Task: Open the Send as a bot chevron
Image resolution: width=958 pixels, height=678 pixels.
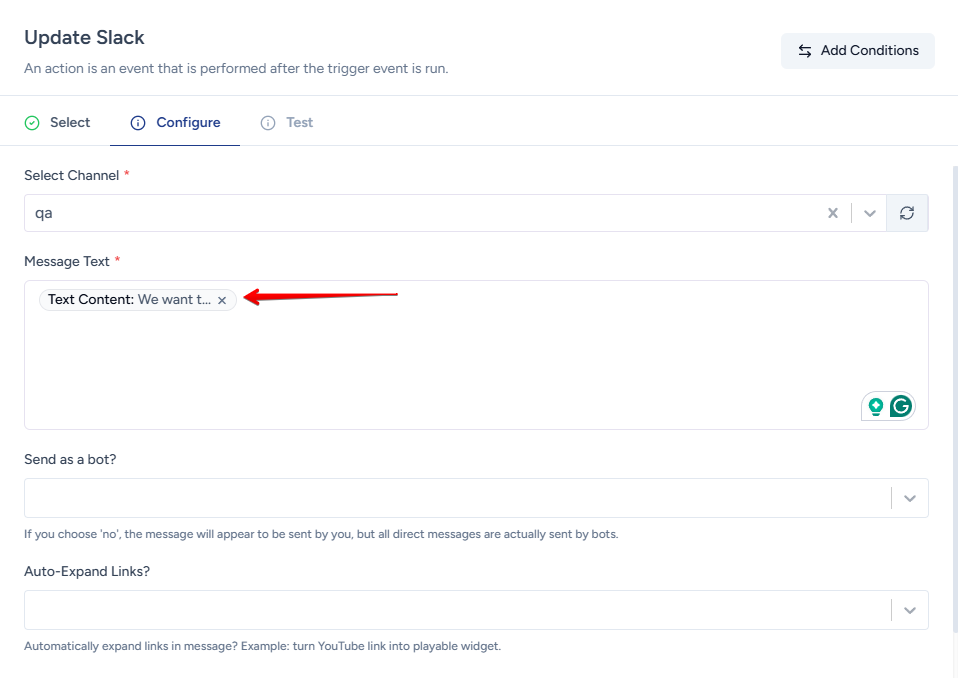Action: pos(909,498)
